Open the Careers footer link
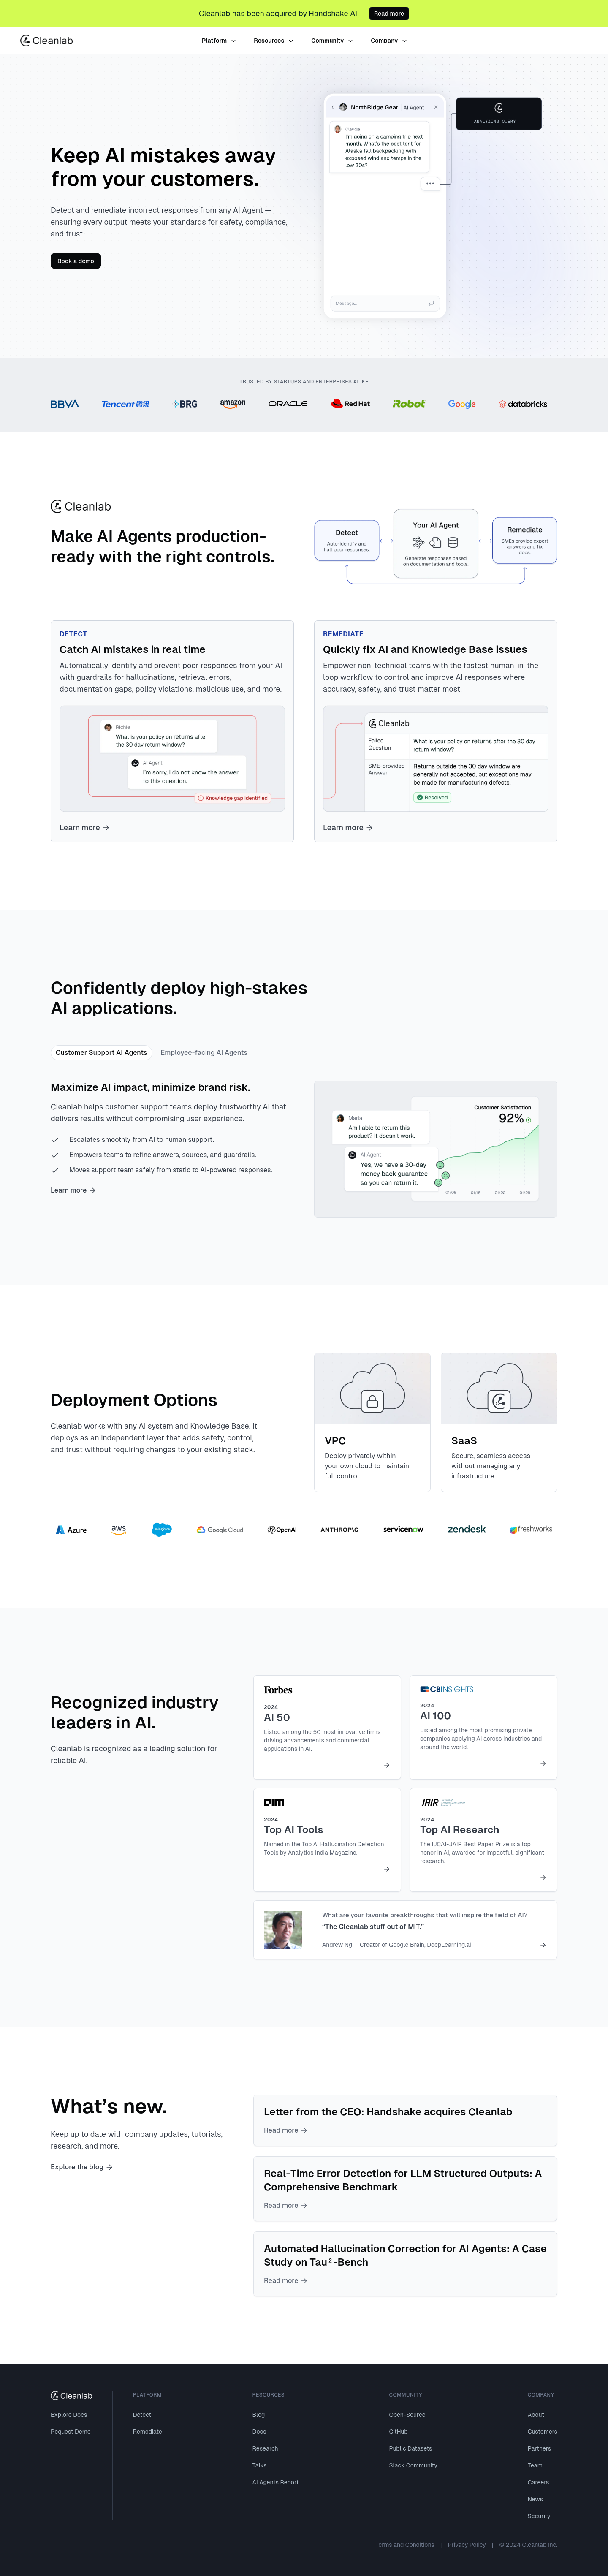The height and width of the screenshot is (2576, 608). coord(538,2482)
